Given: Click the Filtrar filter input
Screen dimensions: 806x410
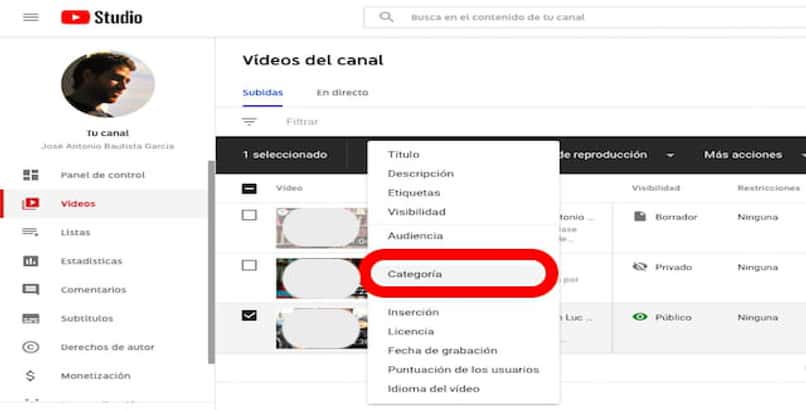Looking at the screenshot, I should (x=302, y=122).
